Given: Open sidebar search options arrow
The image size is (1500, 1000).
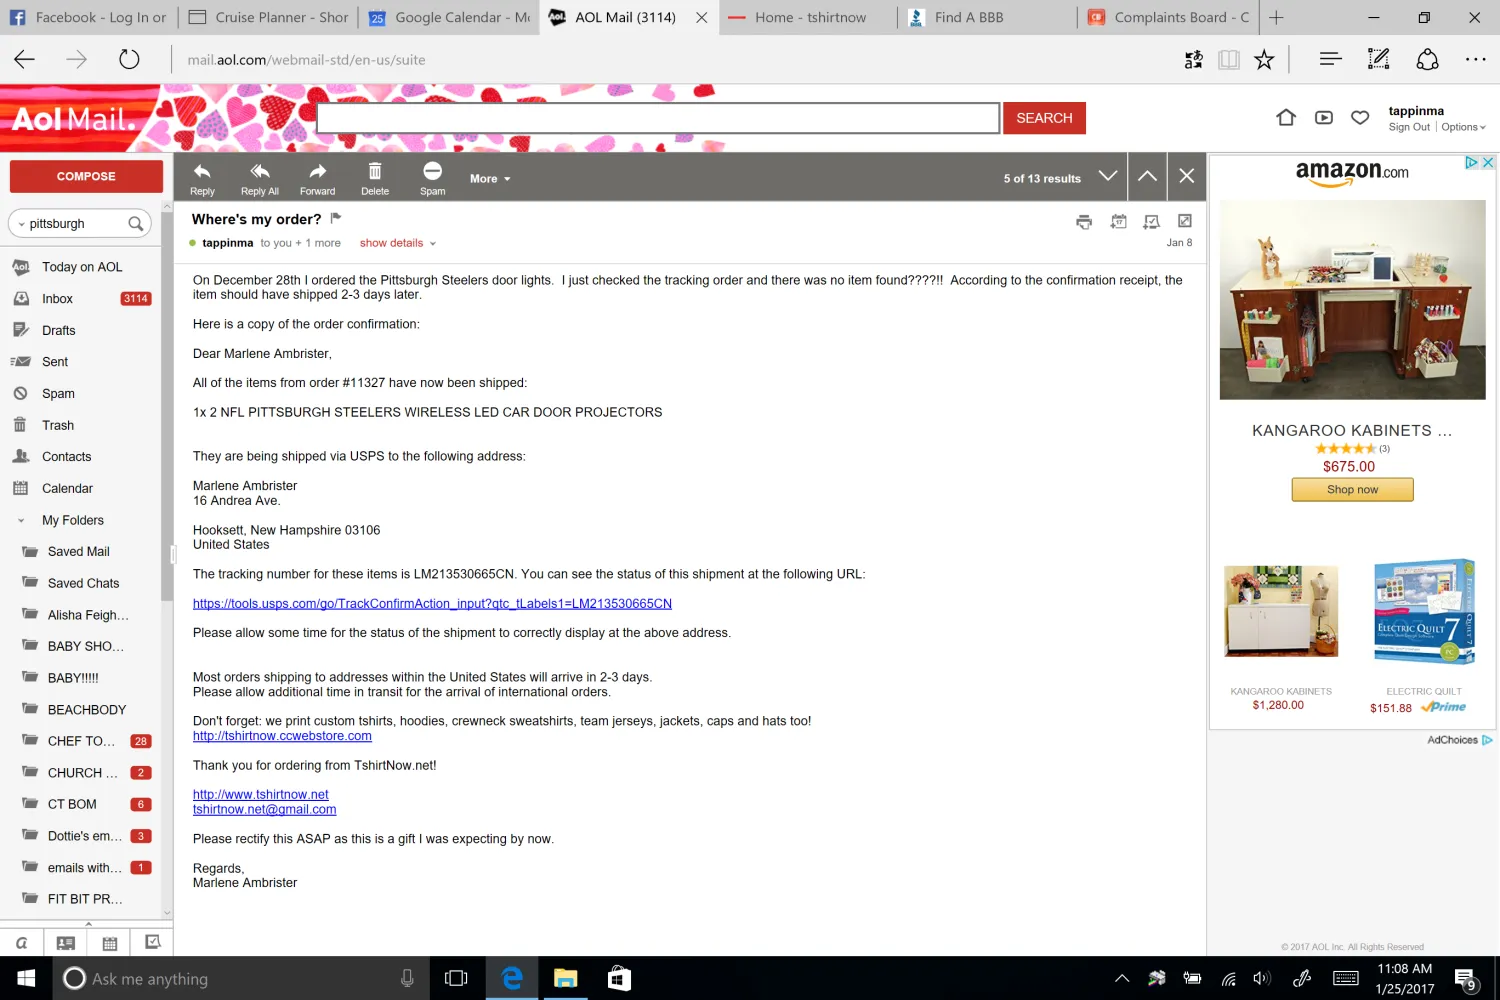Looking at the screenshot, I should tap(21, 225).
